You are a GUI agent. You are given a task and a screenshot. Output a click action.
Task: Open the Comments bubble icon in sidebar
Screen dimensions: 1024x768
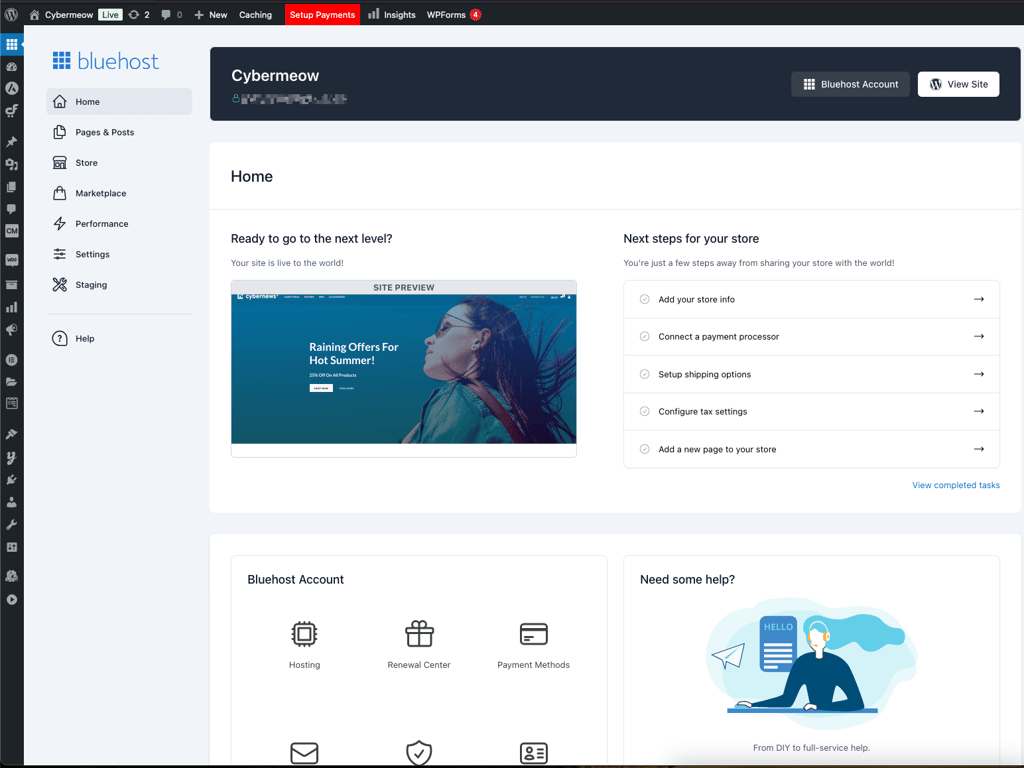pos(12,209)
